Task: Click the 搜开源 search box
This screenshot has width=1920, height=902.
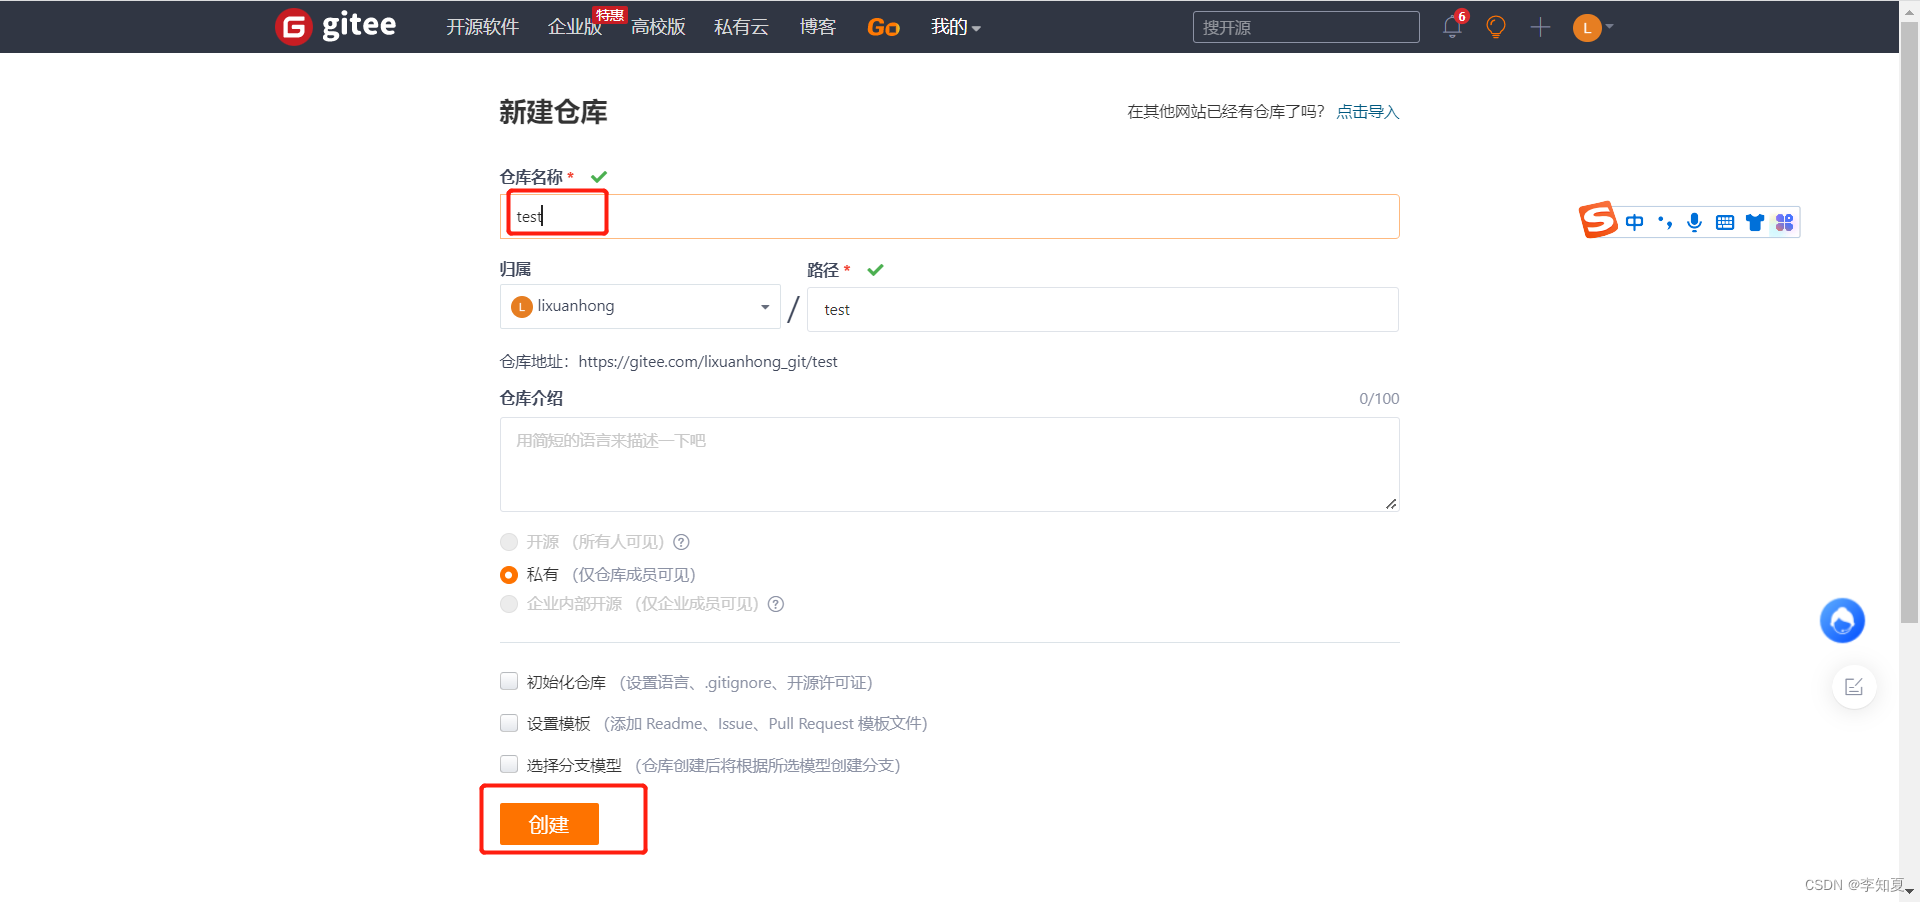Action: click(1306, 27)
